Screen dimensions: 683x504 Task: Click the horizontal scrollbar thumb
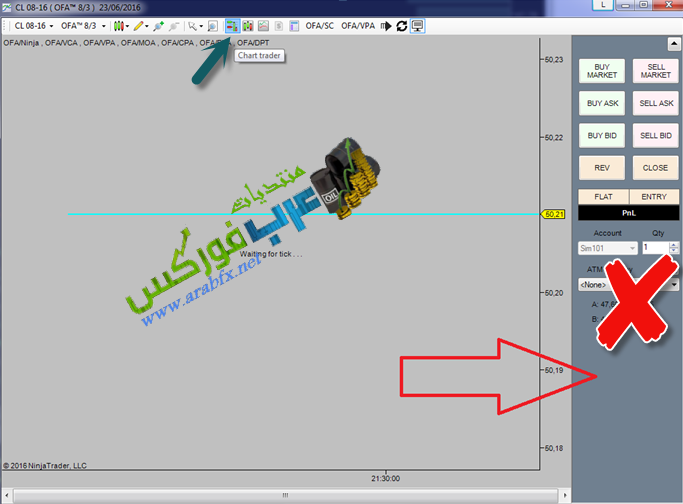coord(285,495)
